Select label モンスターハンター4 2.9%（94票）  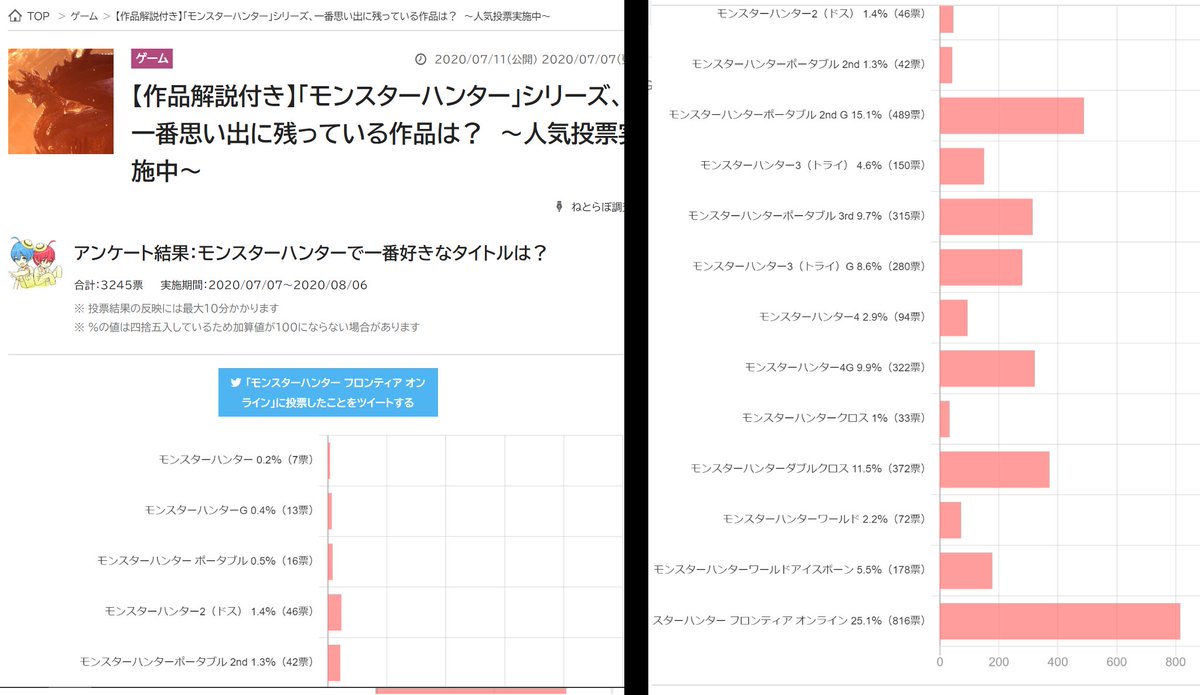(x=843, y=317)
